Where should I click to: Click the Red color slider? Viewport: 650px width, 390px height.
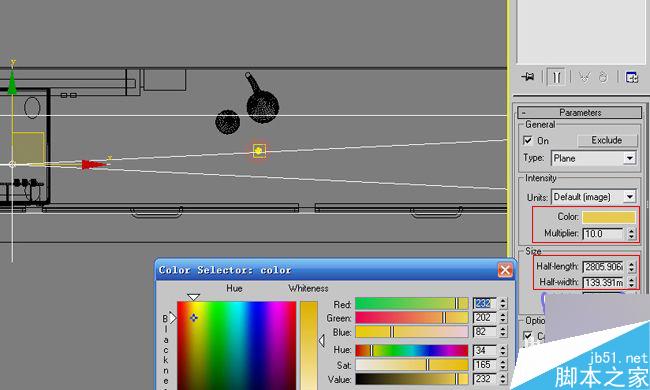412,304
